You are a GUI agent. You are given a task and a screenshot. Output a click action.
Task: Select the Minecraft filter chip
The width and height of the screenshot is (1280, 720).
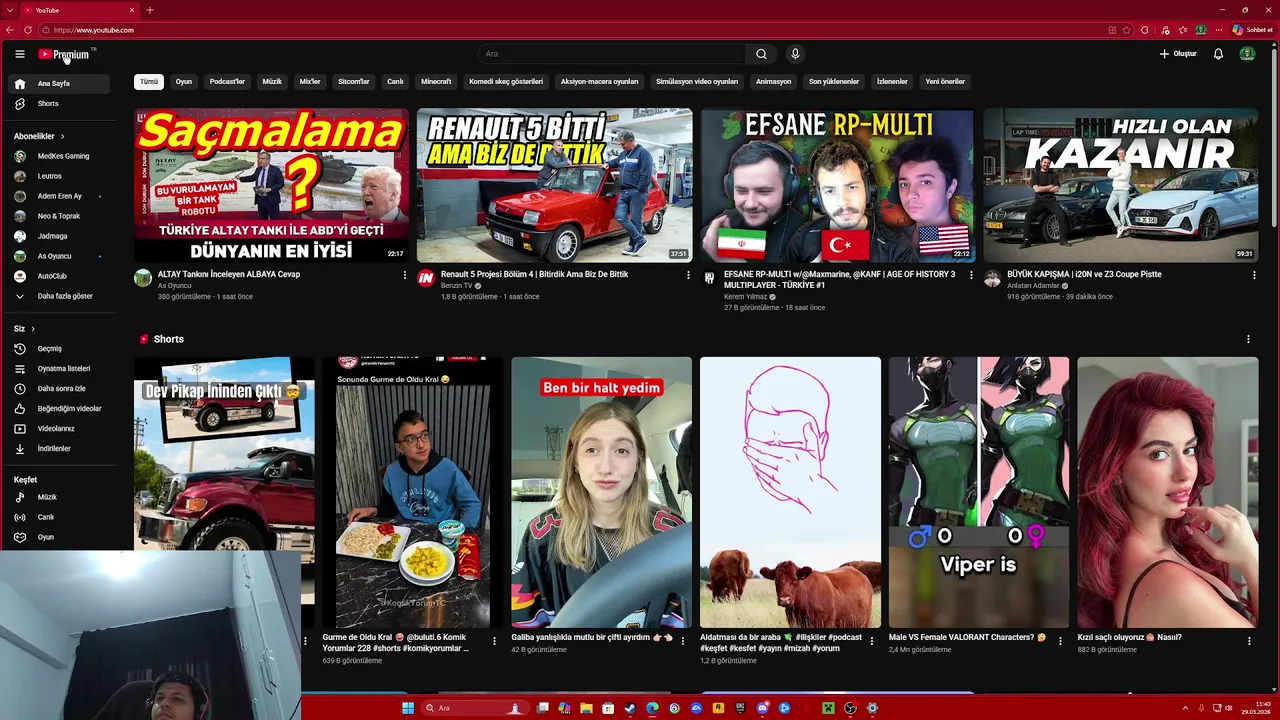pyautogui.click(x=436, y=82)
